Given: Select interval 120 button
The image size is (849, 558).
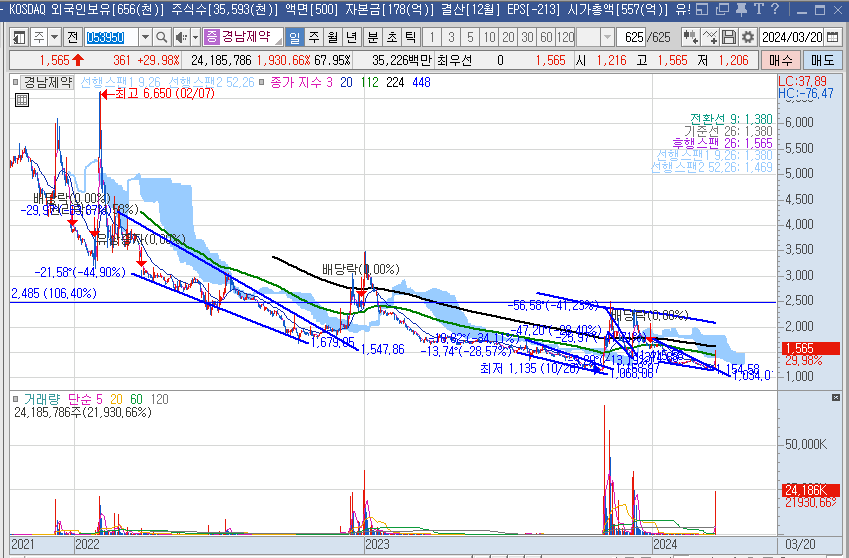Looking at the screenshot, I should [565, 37].
